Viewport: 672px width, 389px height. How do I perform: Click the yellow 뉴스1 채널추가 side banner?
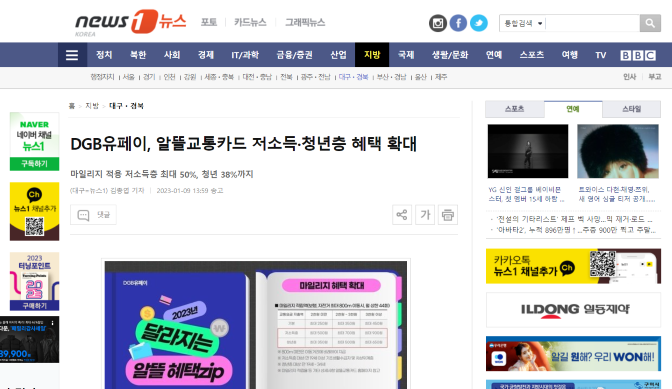34,211
